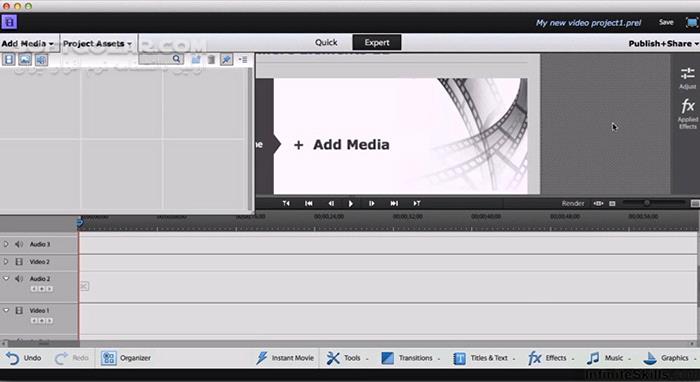700x382 pixels.
Task: Toggle full screen icon beside Save
Action: pos(691,22)
